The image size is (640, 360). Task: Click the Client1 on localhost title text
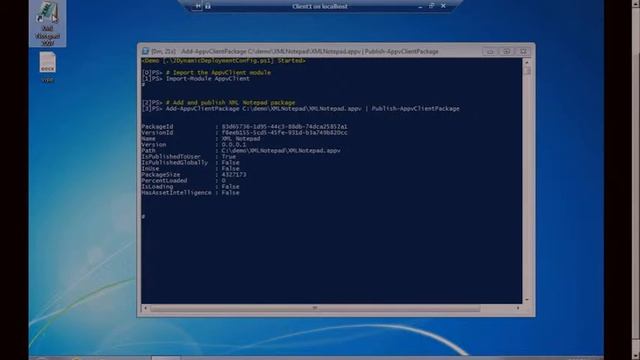(x=320, y=6)
